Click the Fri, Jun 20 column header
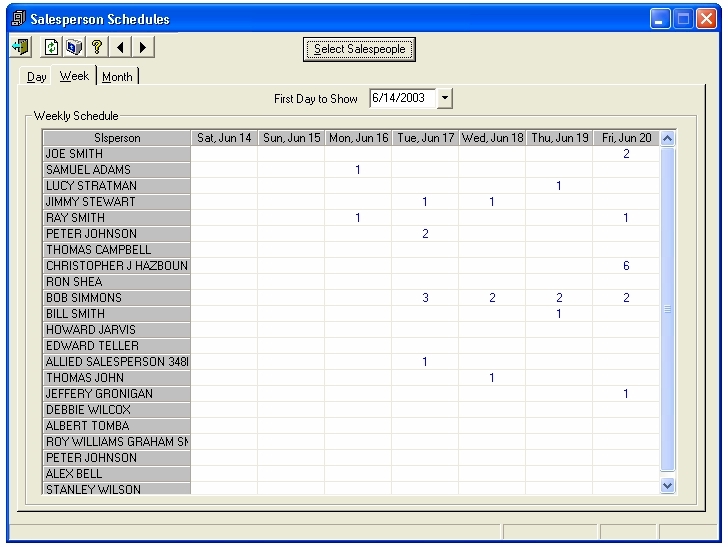This screenshot has height=547, width=728. point(626,138)
